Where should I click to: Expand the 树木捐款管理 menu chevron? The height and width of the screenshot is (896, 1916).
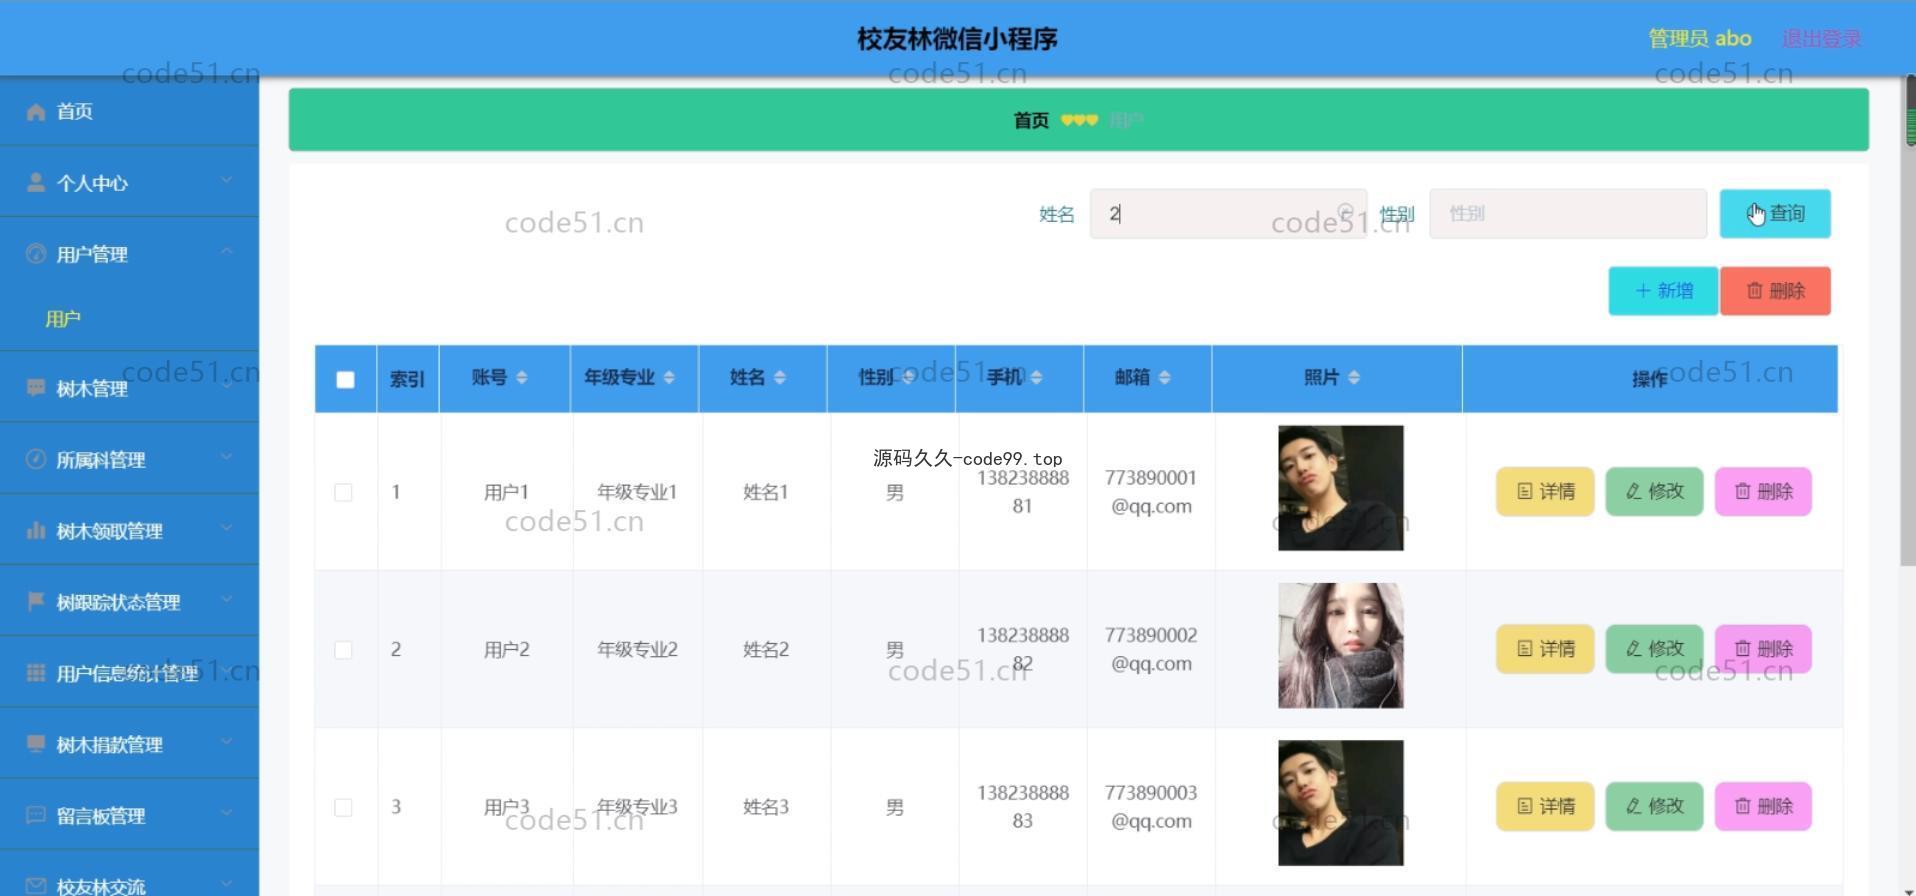tap(226, 742)
